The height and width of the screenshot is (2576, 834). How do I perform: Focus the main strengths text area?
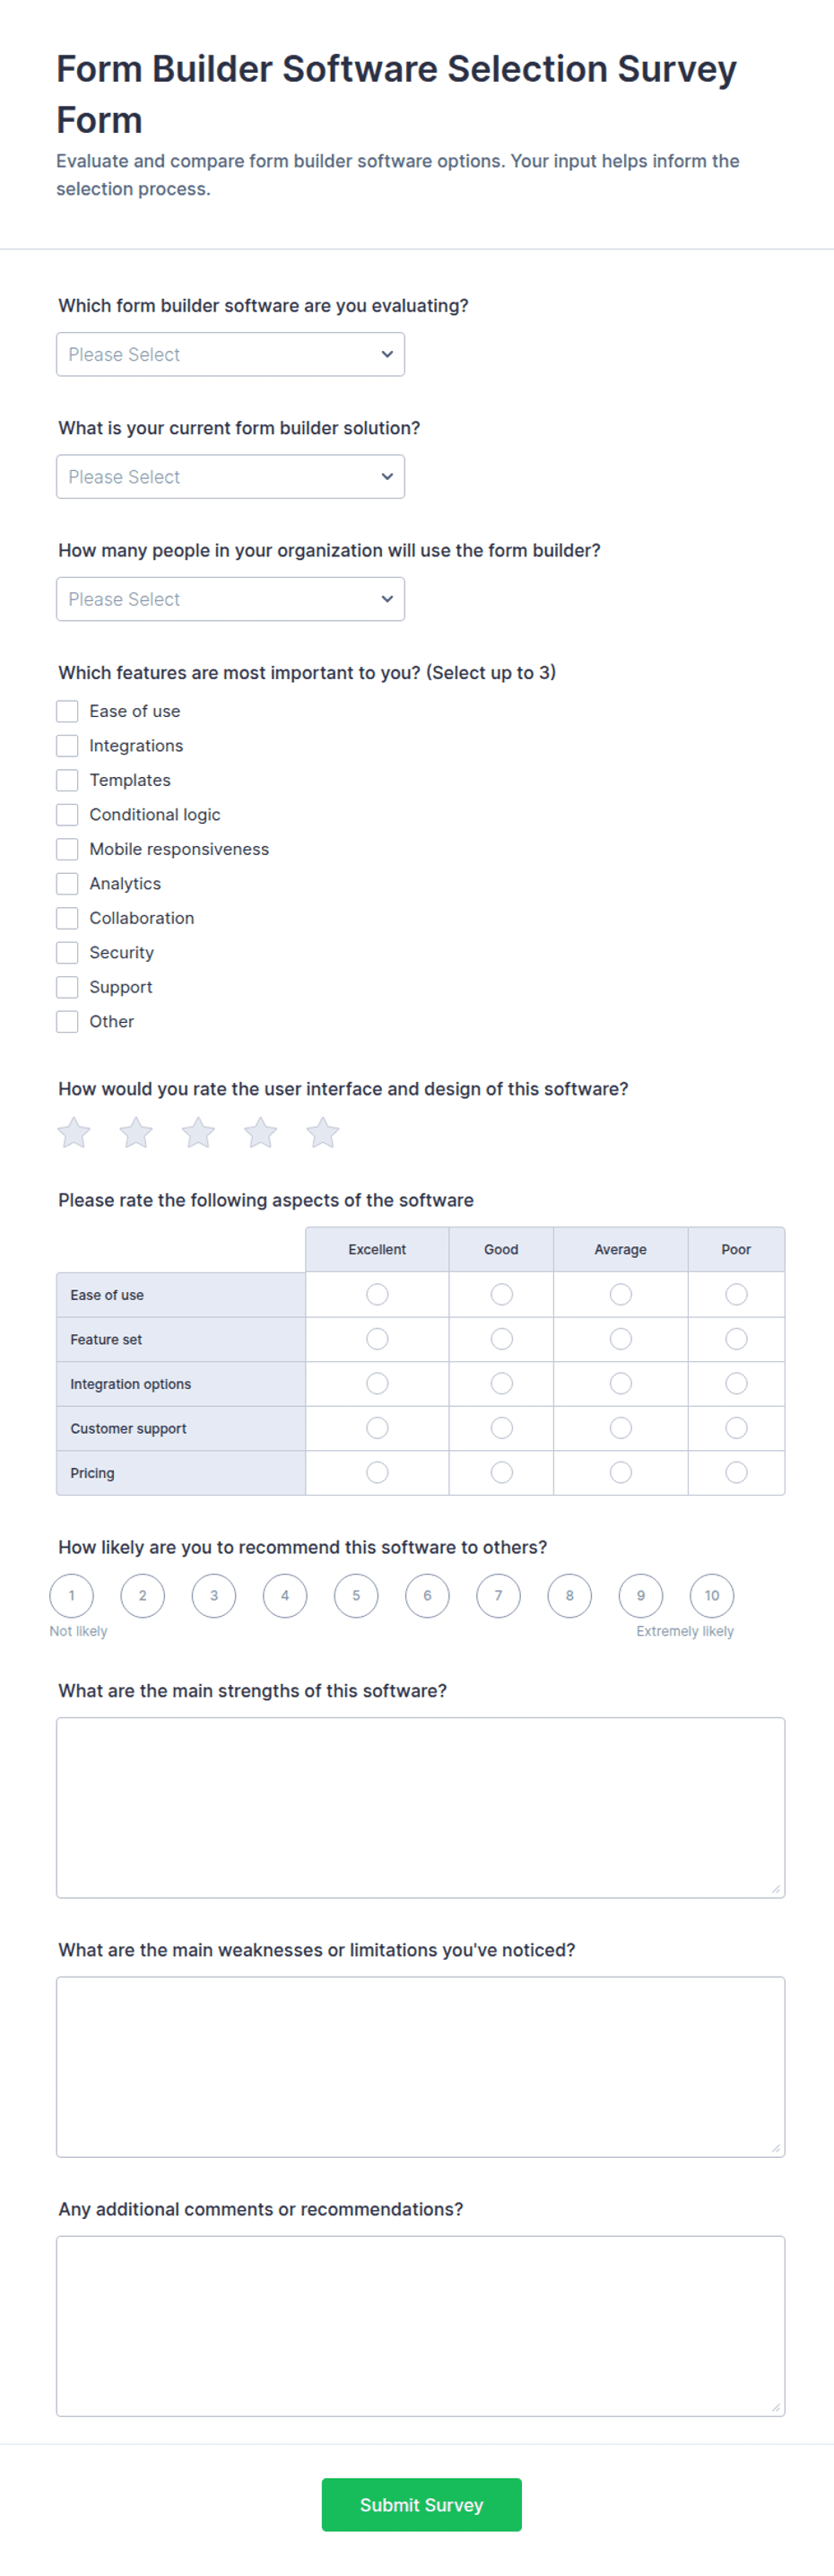(x=420, y=1807)
